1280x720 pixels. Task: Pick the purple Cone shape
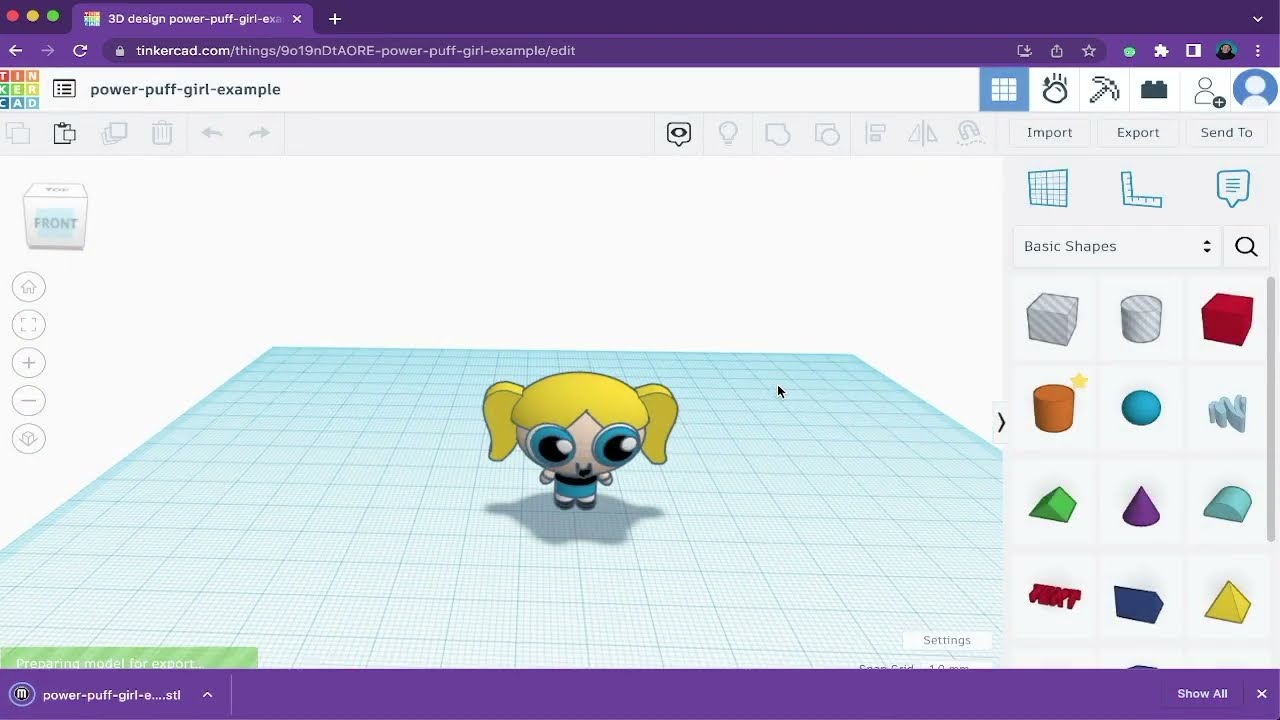[x=1141, y=504]
